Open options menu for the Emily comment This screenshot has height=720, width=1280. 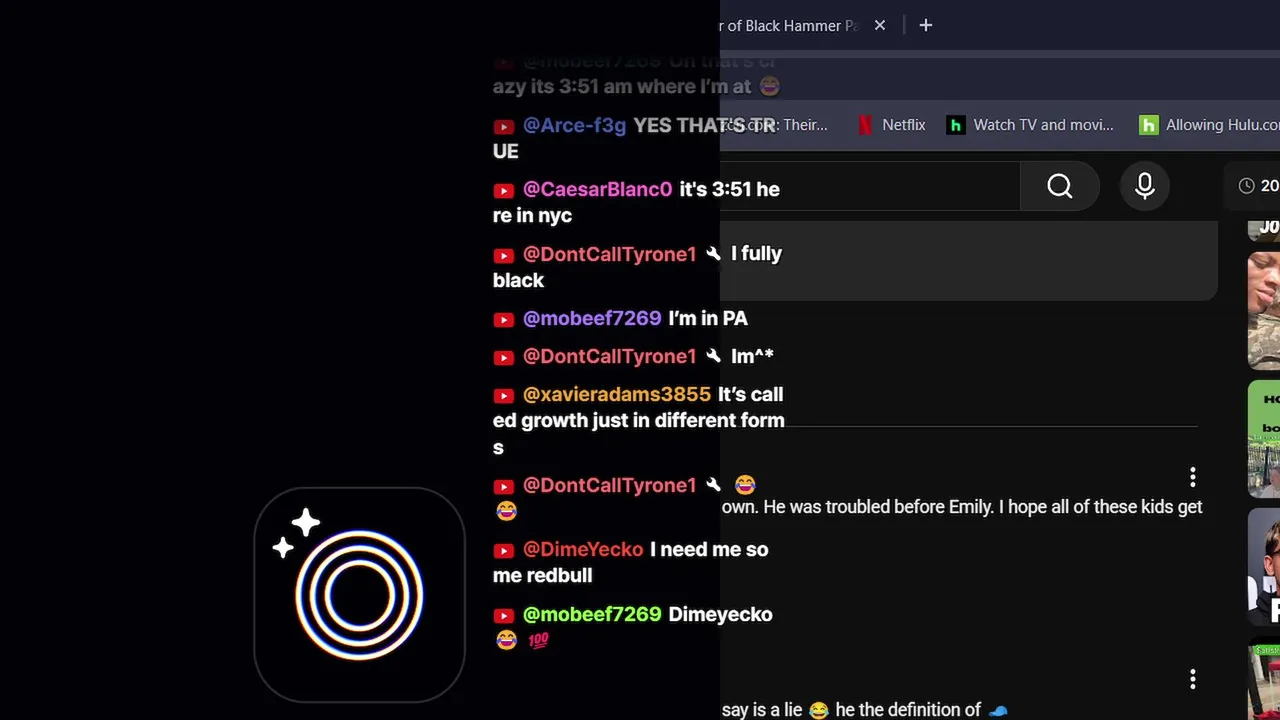click(1192, 477)
